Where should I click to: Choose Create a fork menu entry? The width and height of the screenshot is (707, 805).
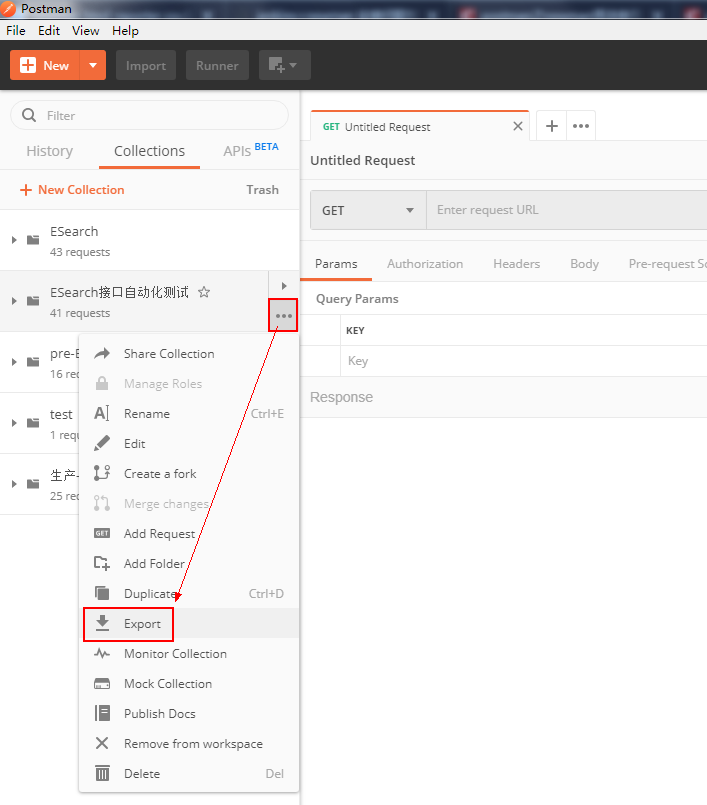pos(189,474)
